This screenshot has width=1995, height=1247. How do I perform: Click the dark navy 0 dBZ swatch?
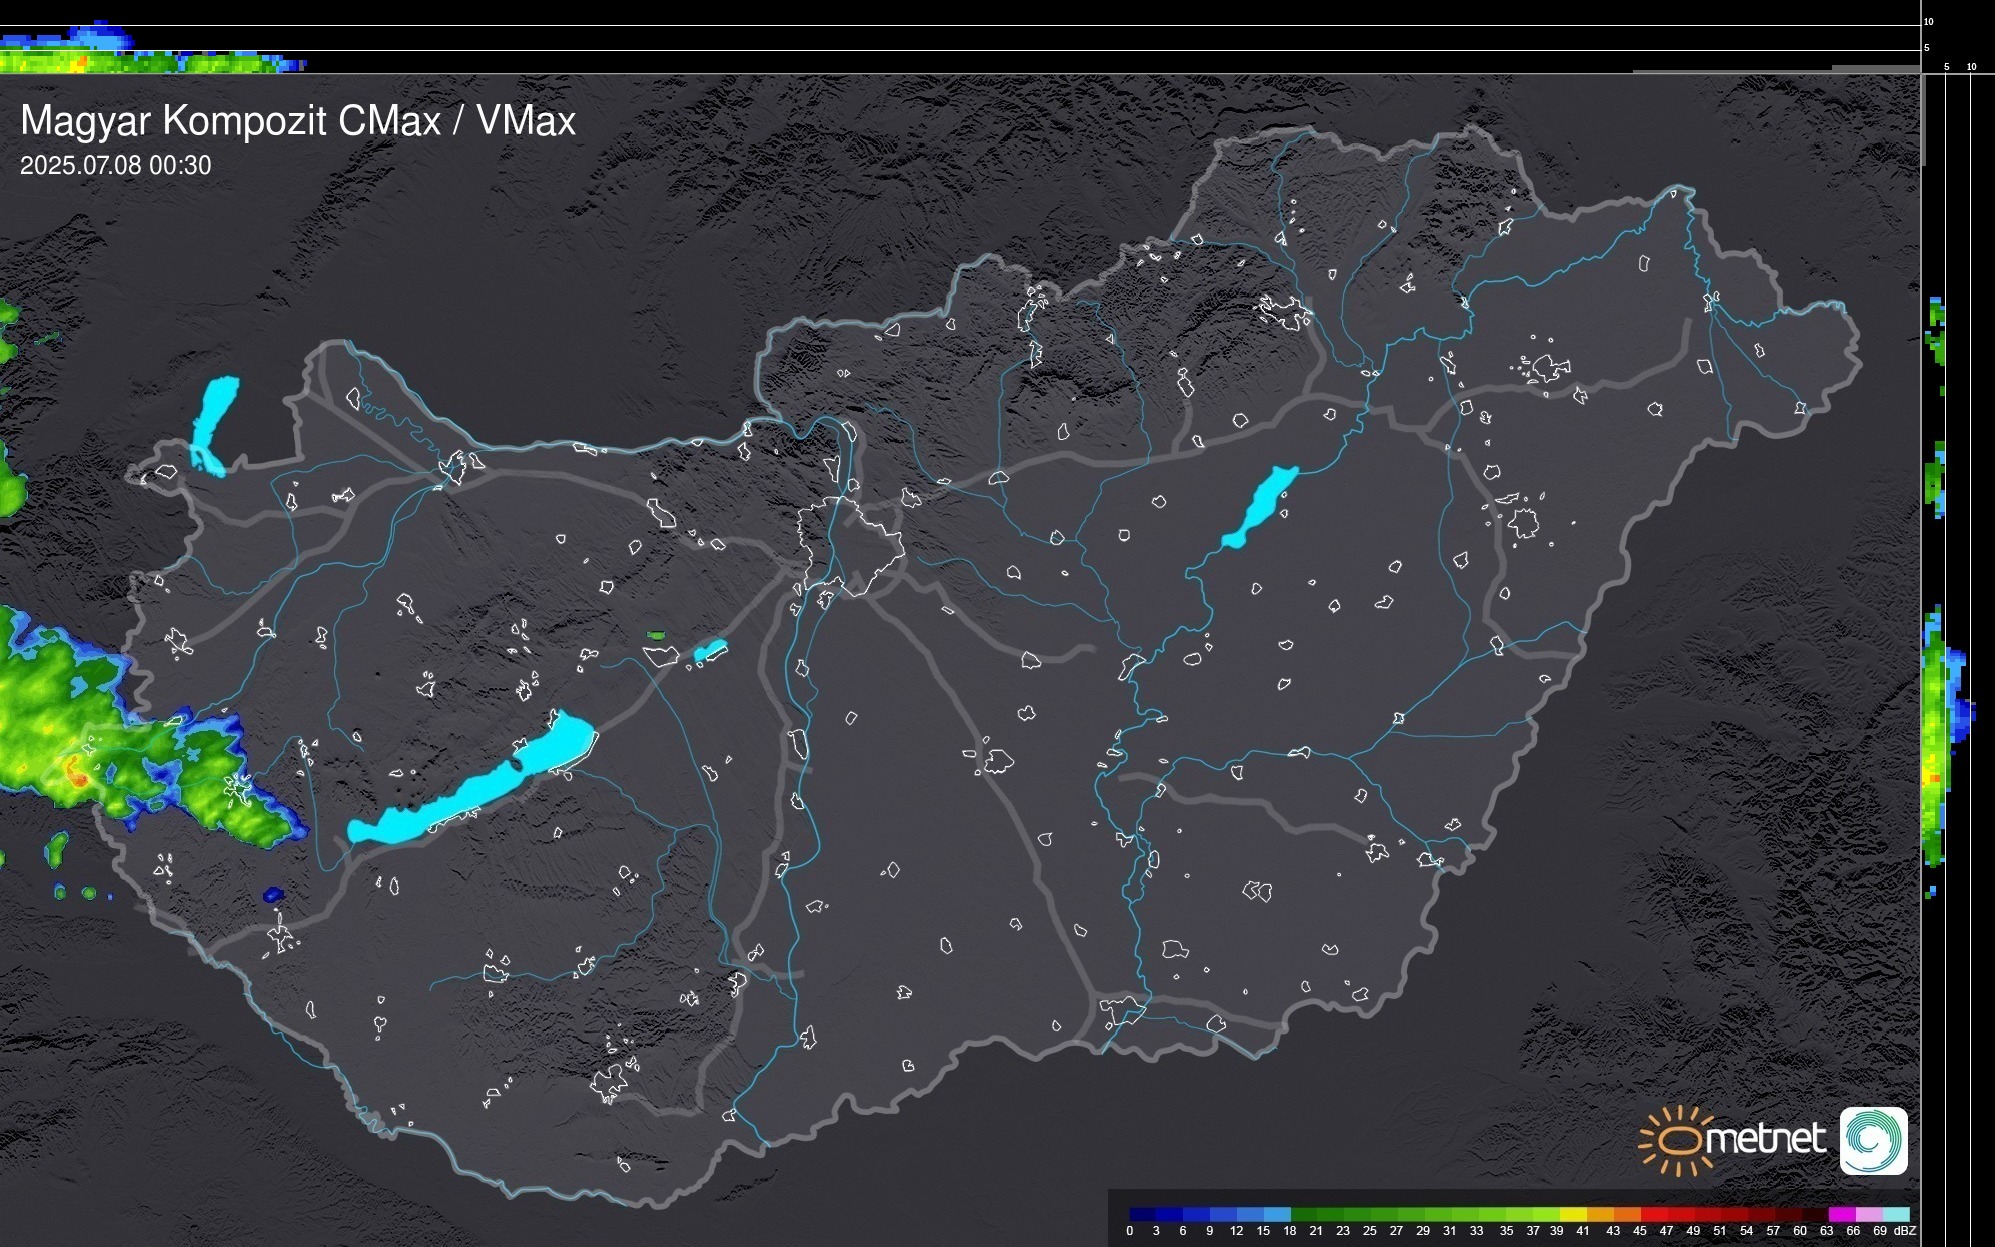(1142, 1214)
